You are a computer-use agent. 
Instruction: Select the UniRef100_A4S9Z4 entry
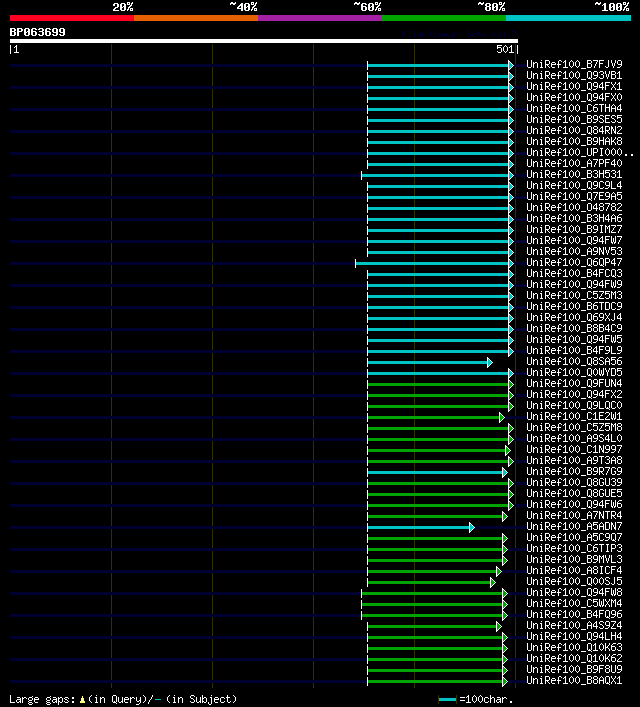pyautogui.click(x=574, y=625)
